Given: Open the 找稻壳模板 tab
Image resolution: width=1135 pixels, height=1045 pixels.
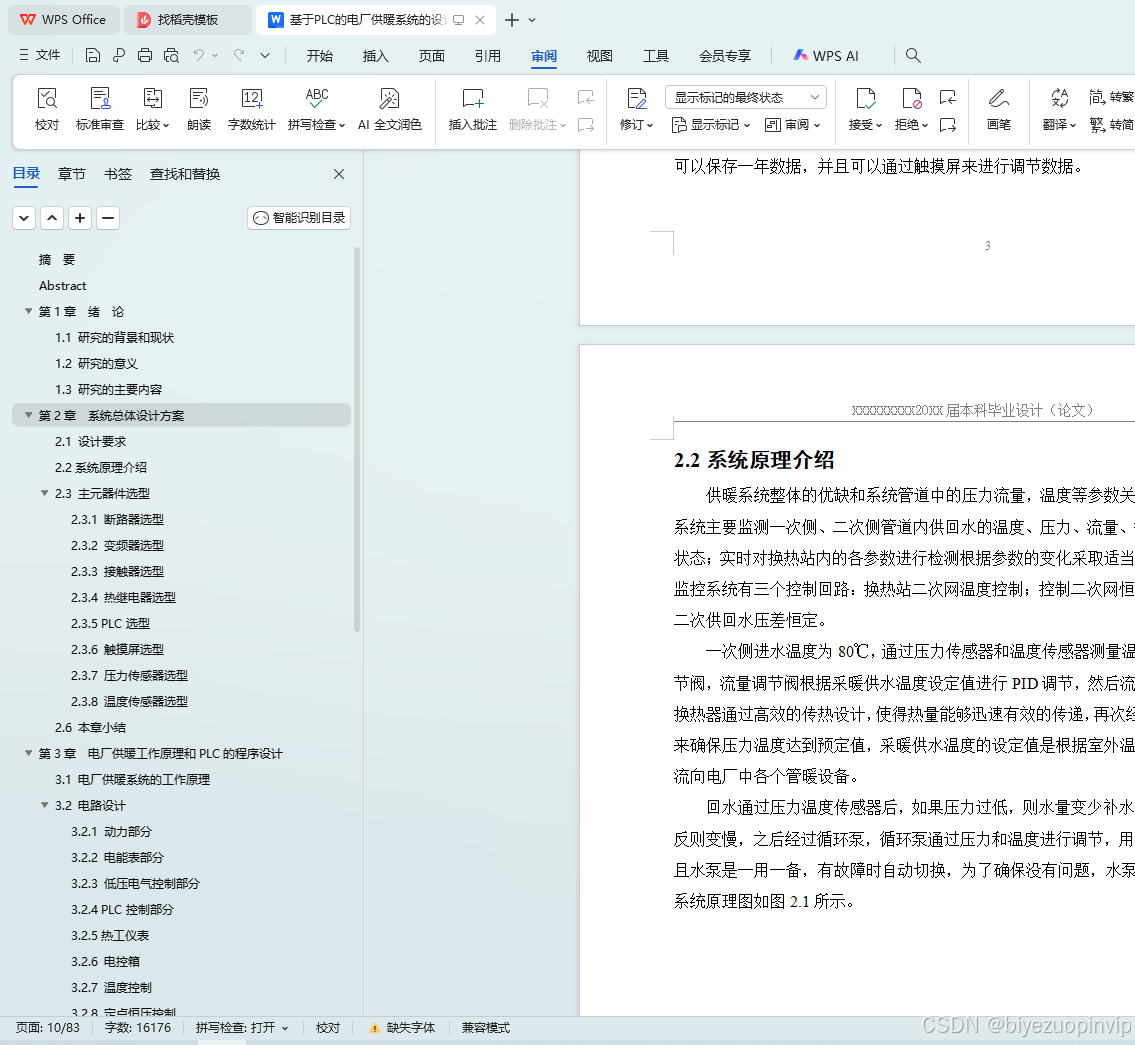Looking at the screenshot, I should (x=187, y=20).
